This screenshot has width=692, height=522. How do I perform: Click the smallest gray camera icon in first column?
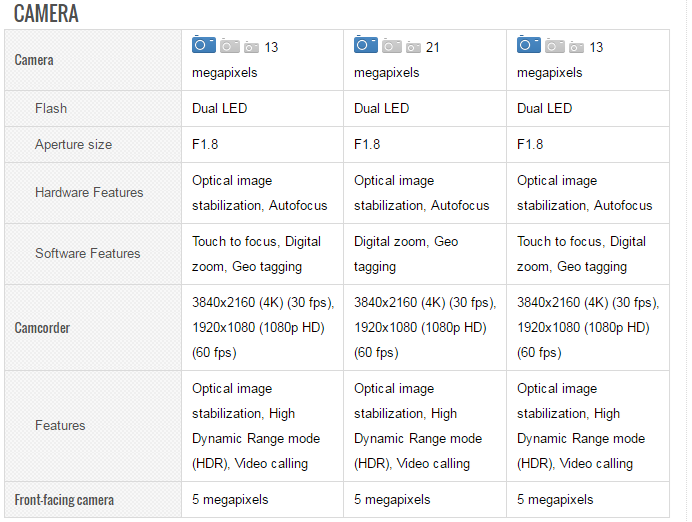(251, 47)
